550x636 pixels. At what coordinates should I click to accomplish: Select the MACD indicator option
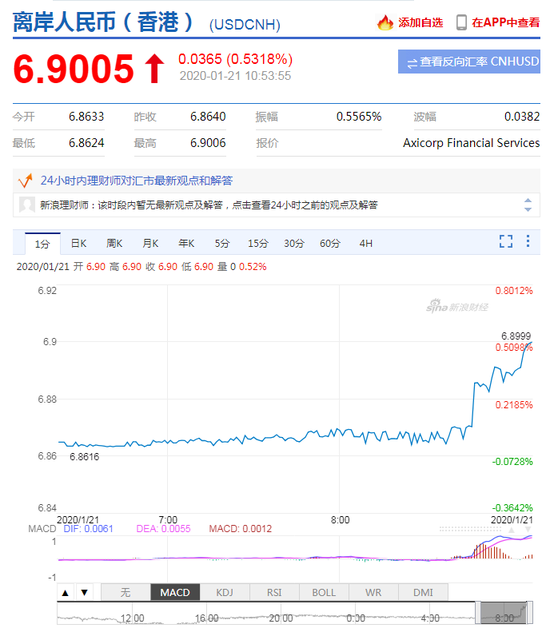click(175, 593)
